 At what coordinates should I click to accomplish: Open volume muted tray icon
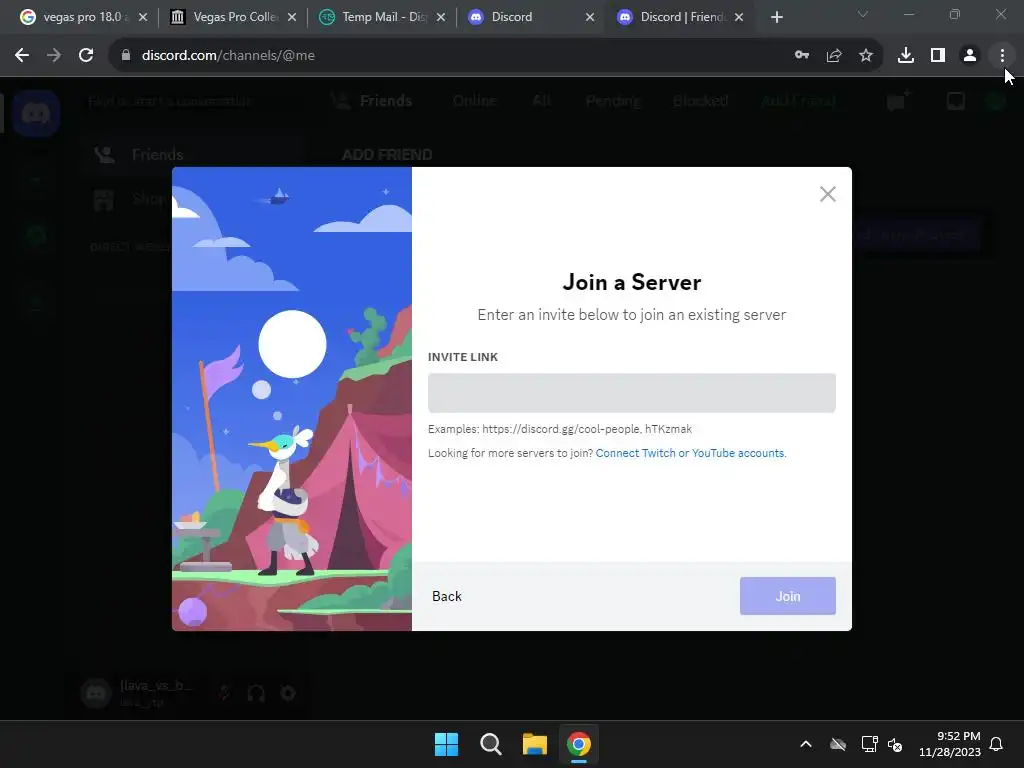(895, 744)
